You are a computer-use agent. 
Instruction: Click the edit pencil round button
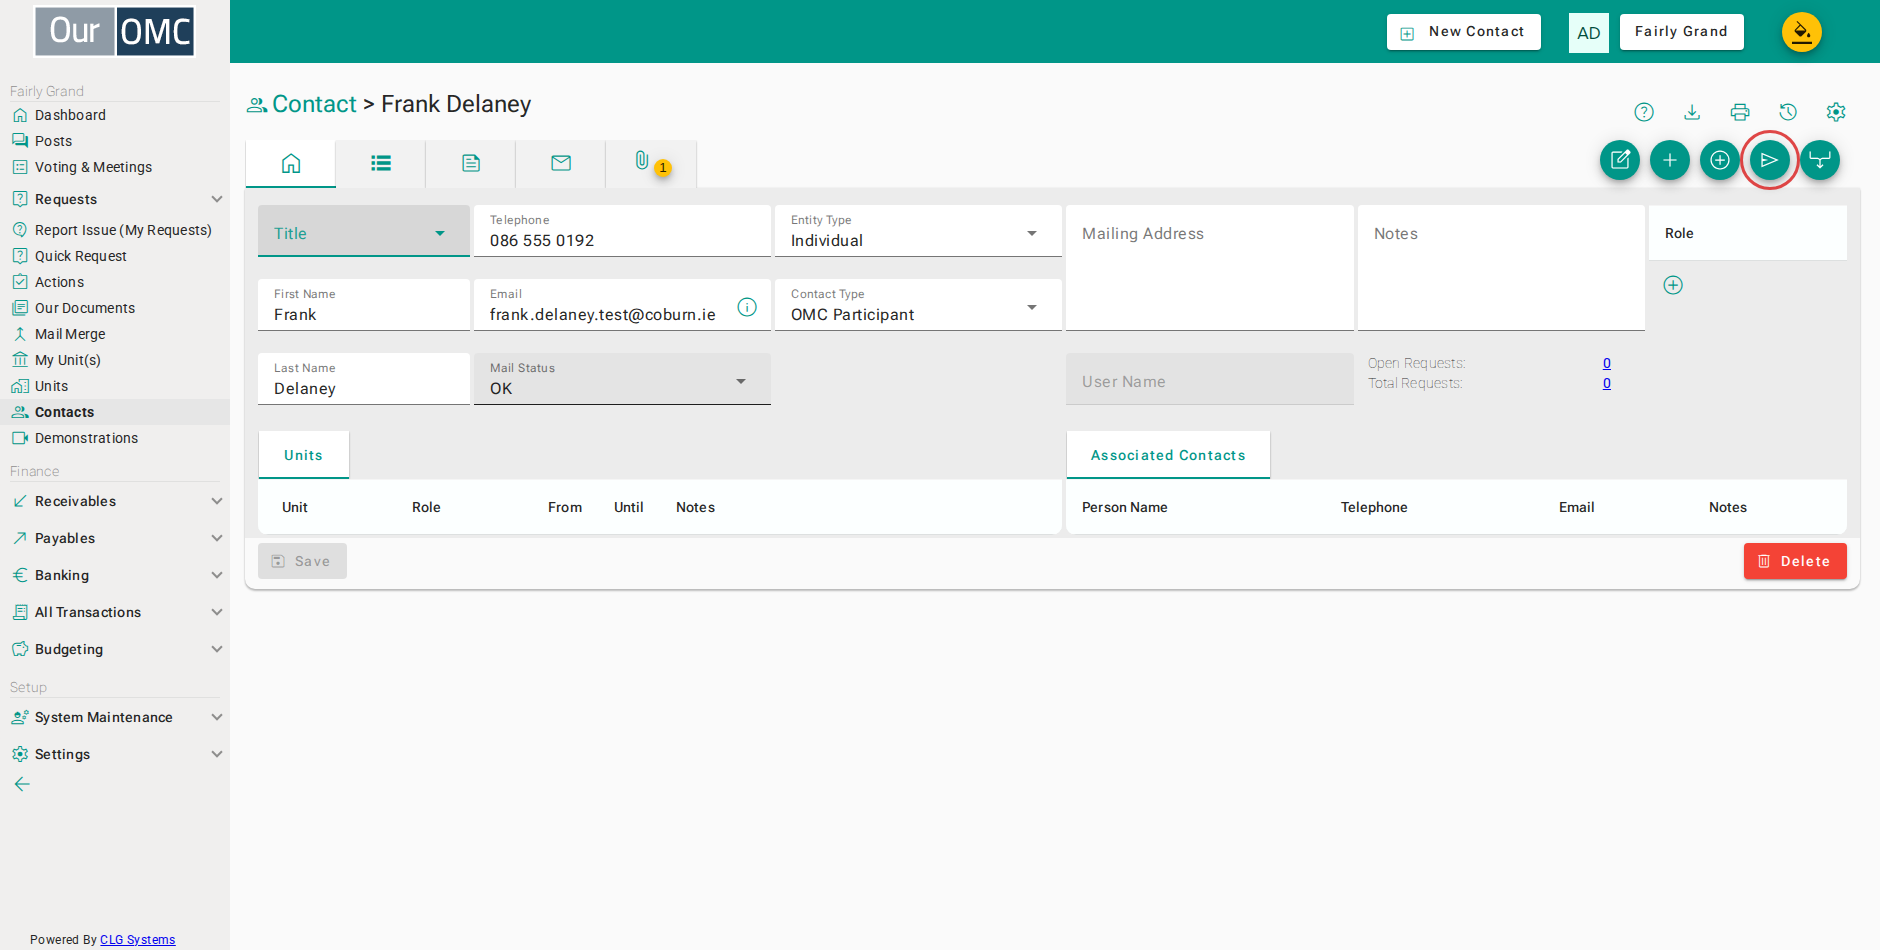[x=1620, y=160]
